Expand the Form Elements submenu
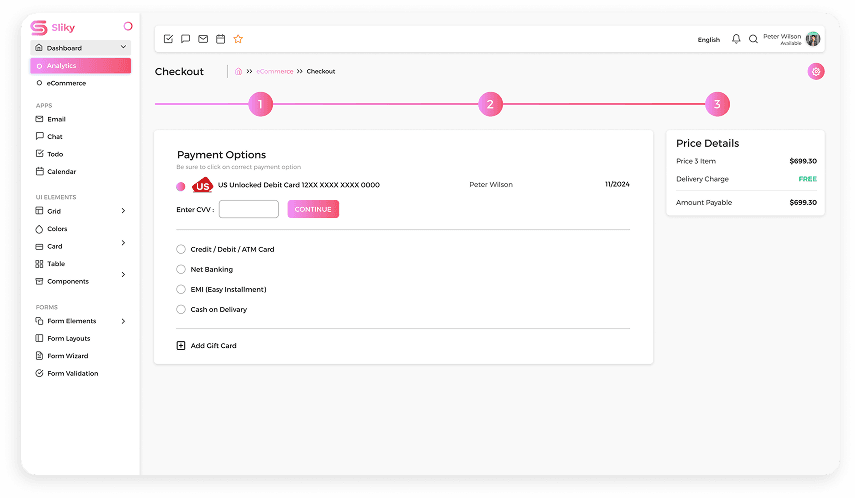 [x=123, y=321]
